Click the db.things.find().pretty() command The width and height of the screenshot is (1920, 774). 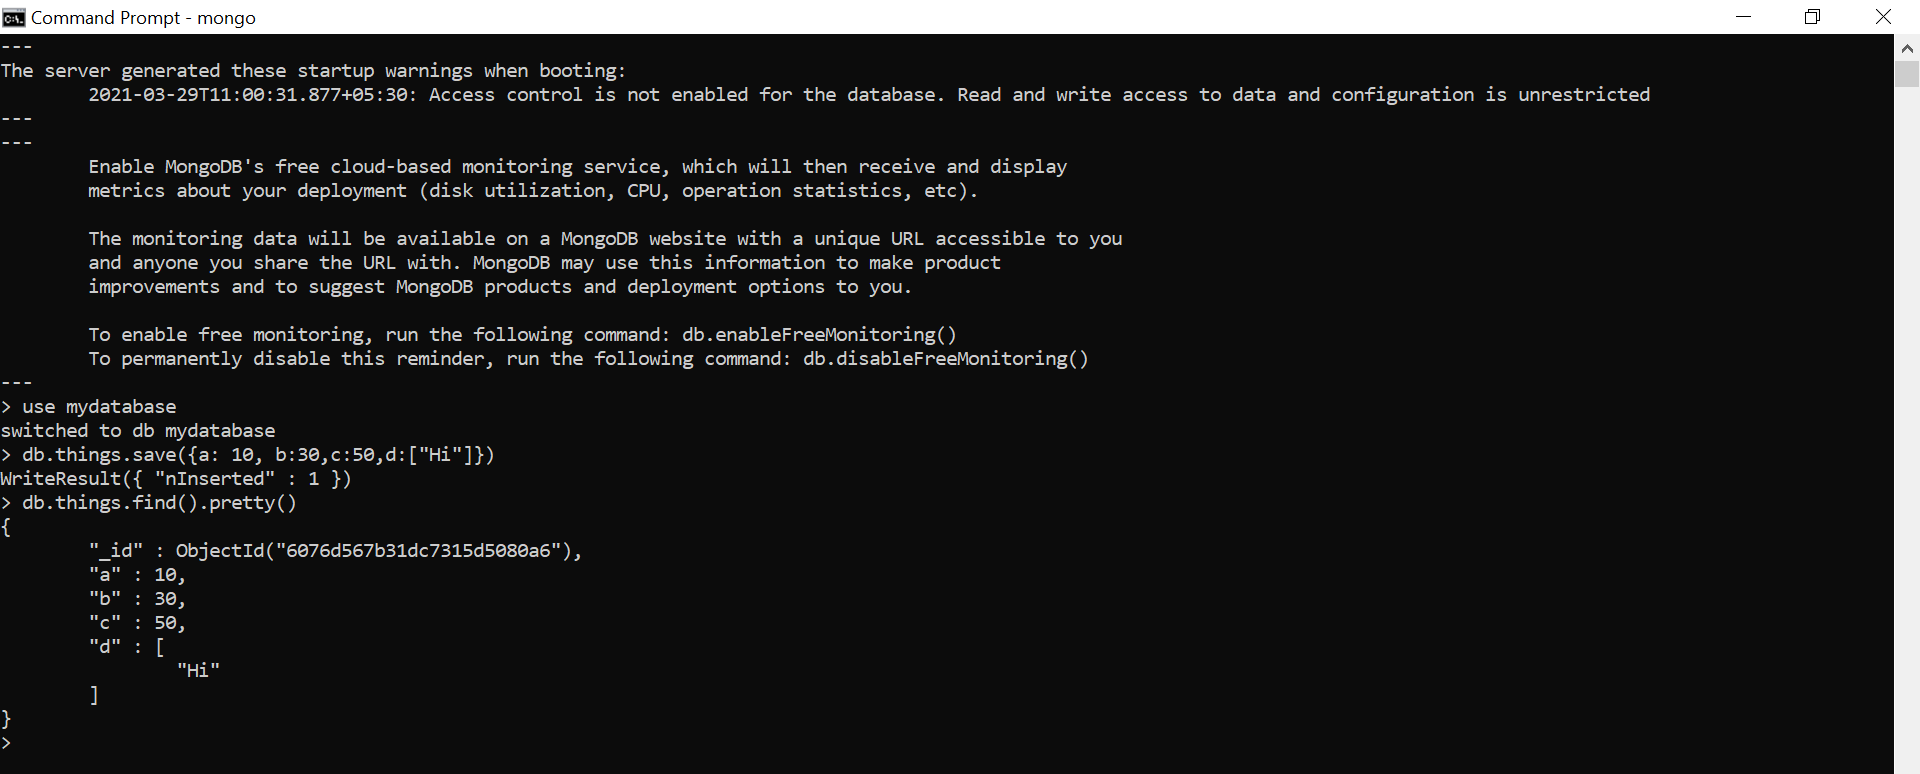(x=159, y=503)
